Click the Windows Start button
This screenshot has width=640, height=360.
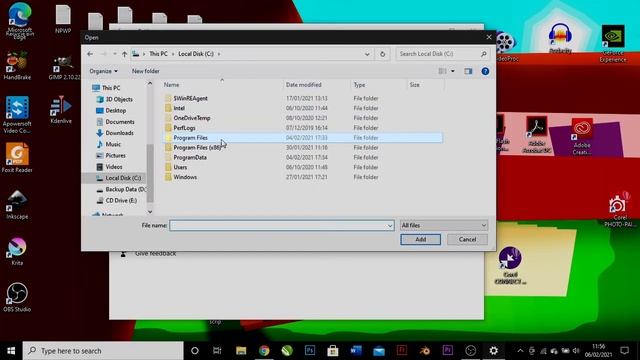click(x=11, y=351)
